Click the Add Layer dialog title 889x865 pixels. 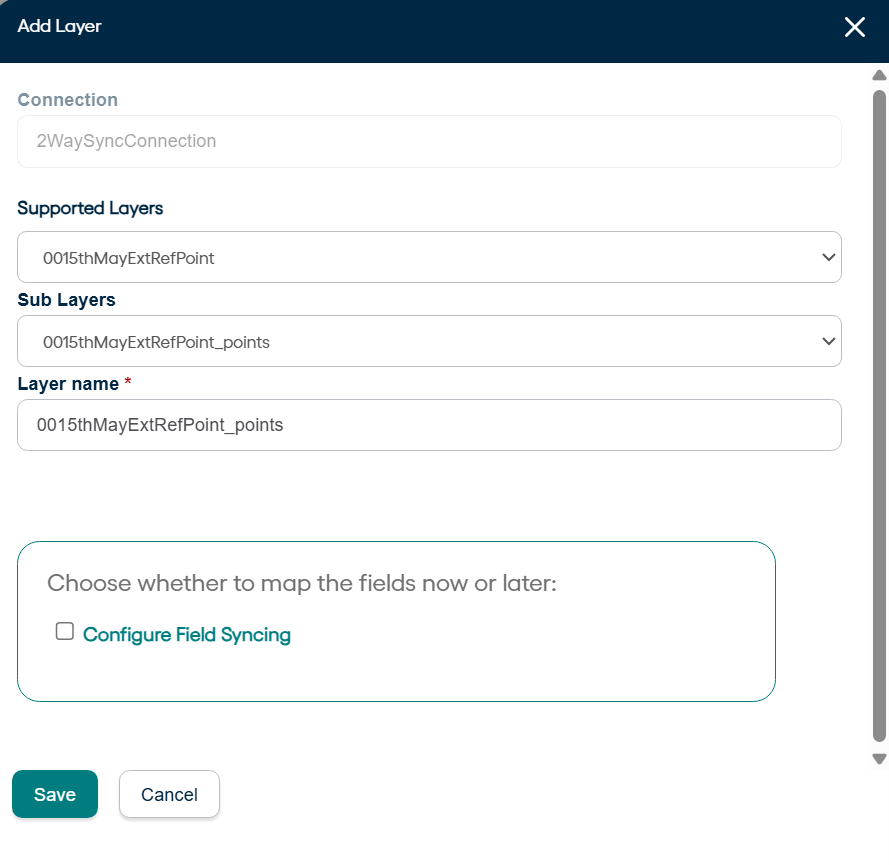(60, 26)
